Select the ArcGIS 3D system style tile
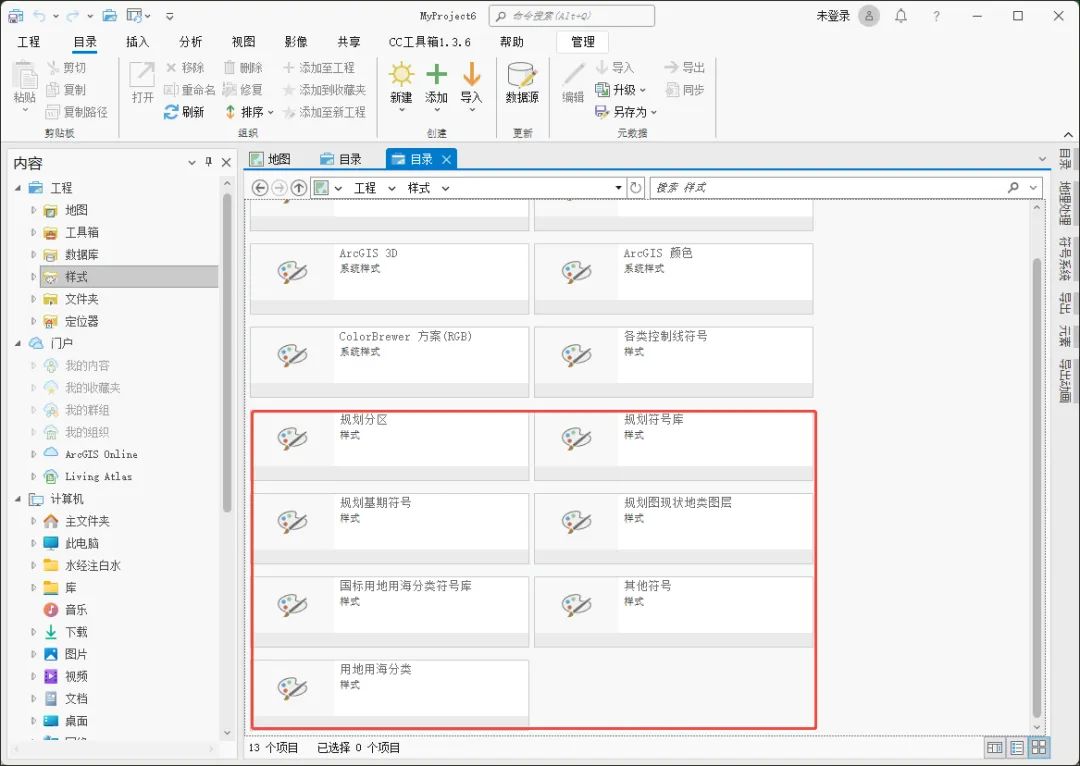The height and width of the screenshot is (766, 1080). pos(389,278)
